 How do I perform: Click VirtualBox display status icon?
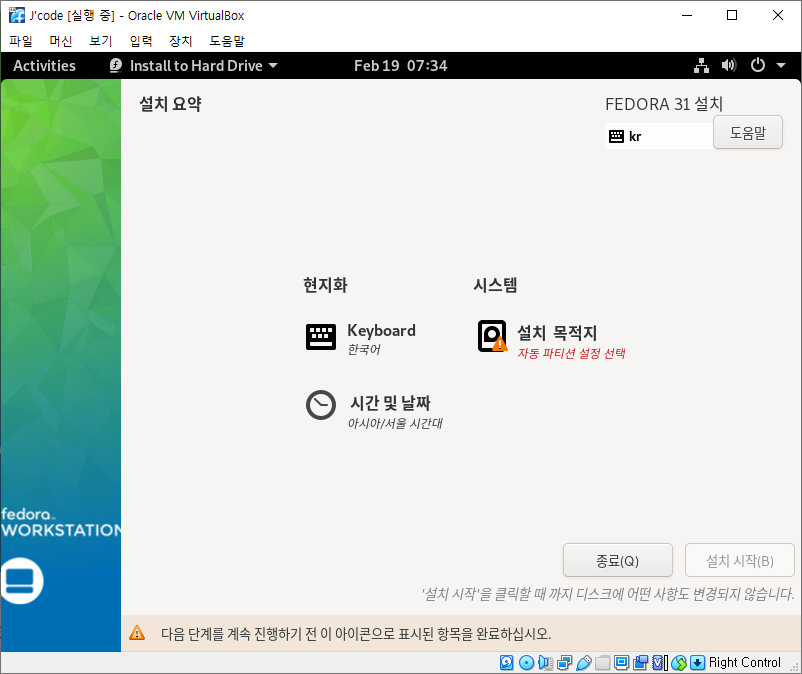[621, 663]
